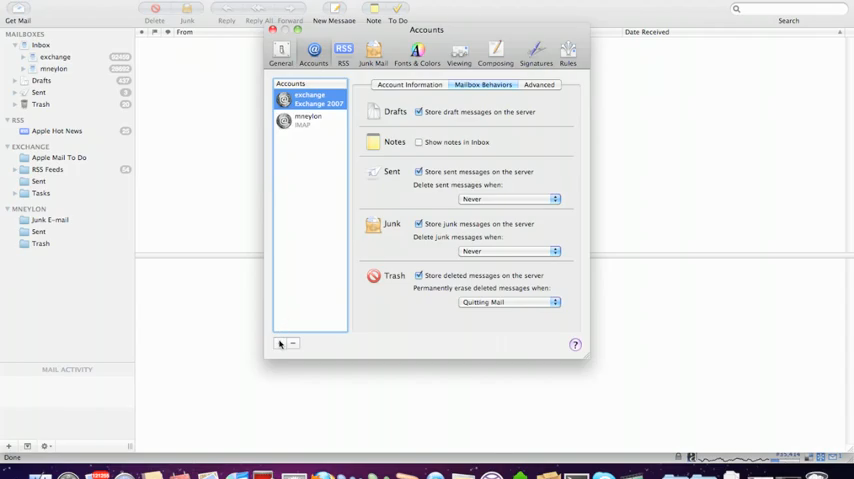Open the sidebar gear action menu

click(46, 446)
